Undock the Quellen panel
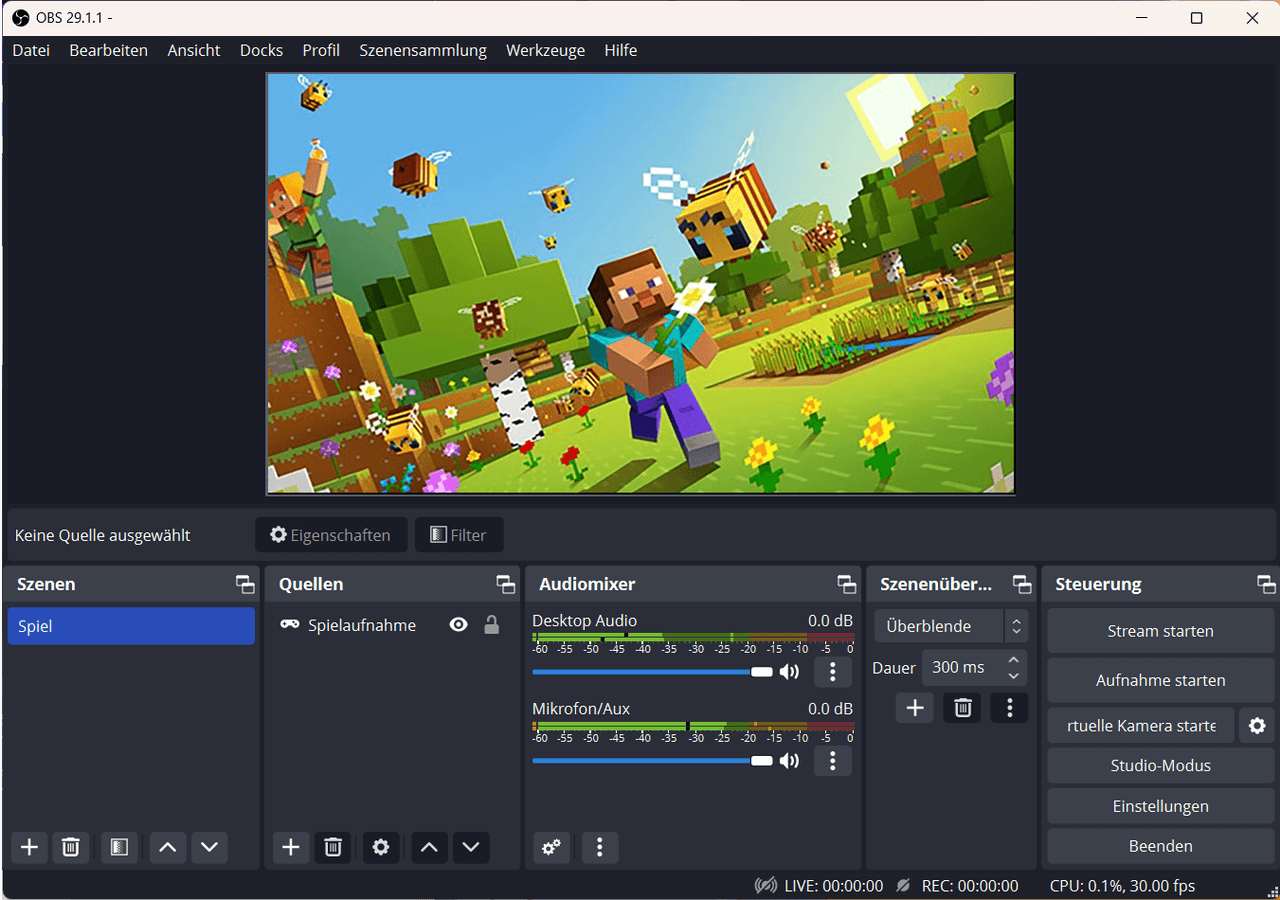The width and height of the screenshot is (1280, 900). click(x=507, y=584)
